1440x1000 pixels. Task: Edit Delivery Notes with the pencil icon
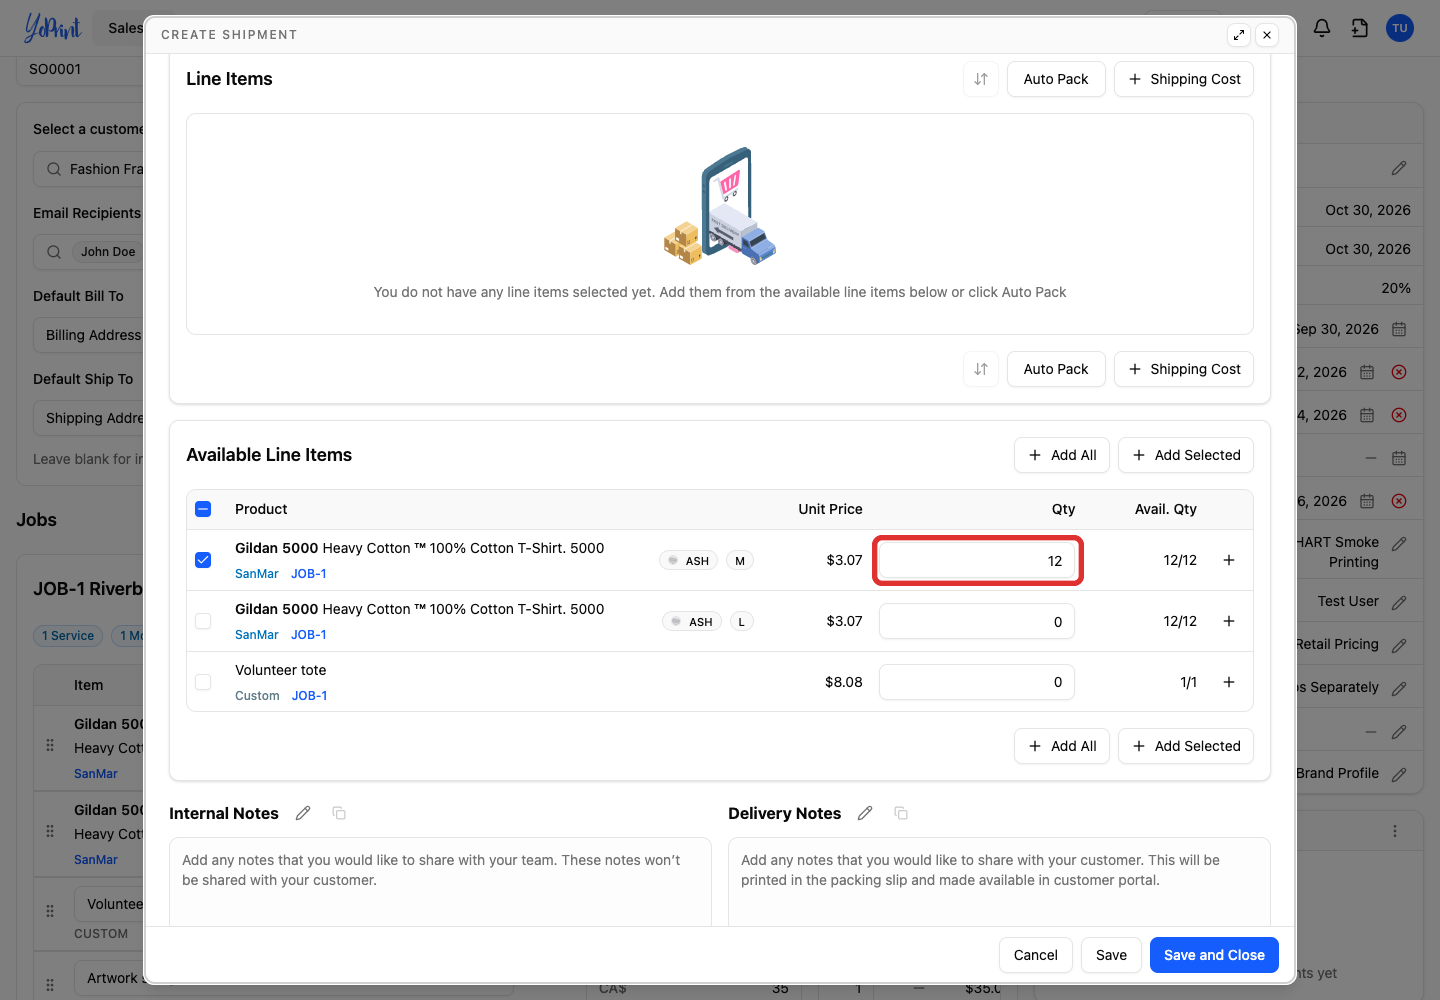(865, 813)
